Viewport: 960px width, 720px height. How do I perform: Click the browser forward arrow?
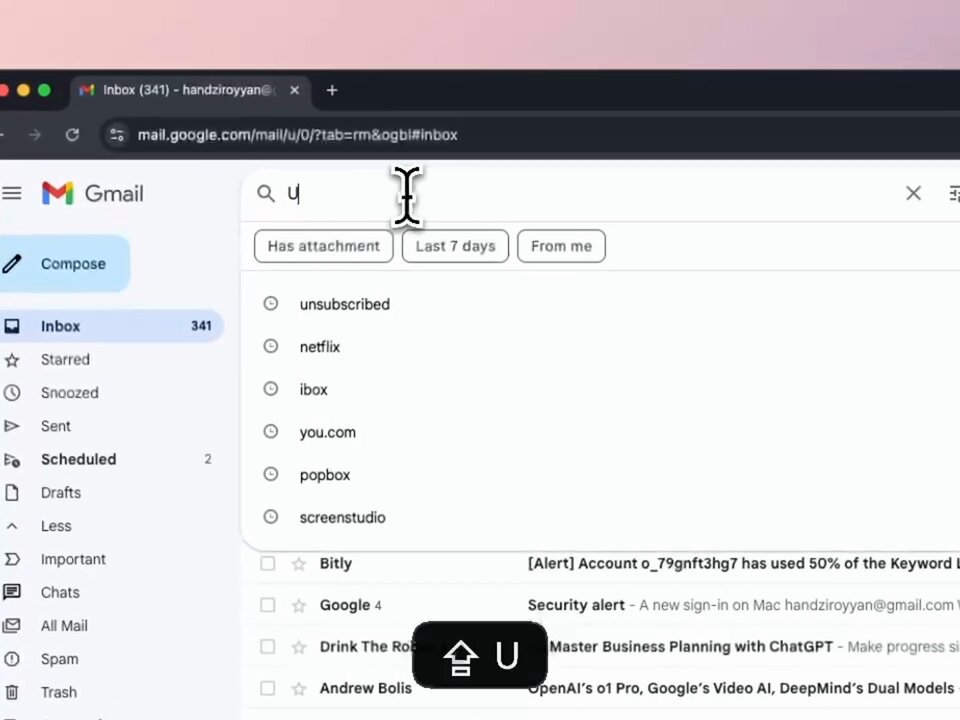tap(34, 135)
